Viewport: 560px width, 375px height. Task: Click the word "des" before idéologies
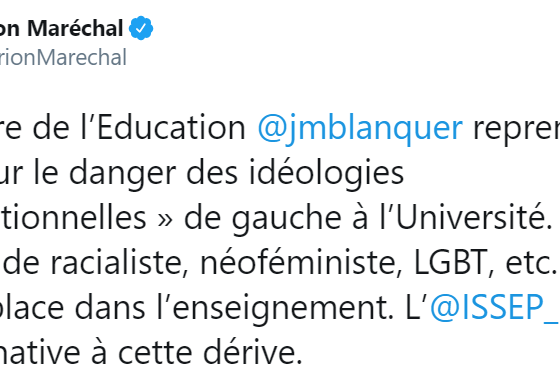coord(212,172)
